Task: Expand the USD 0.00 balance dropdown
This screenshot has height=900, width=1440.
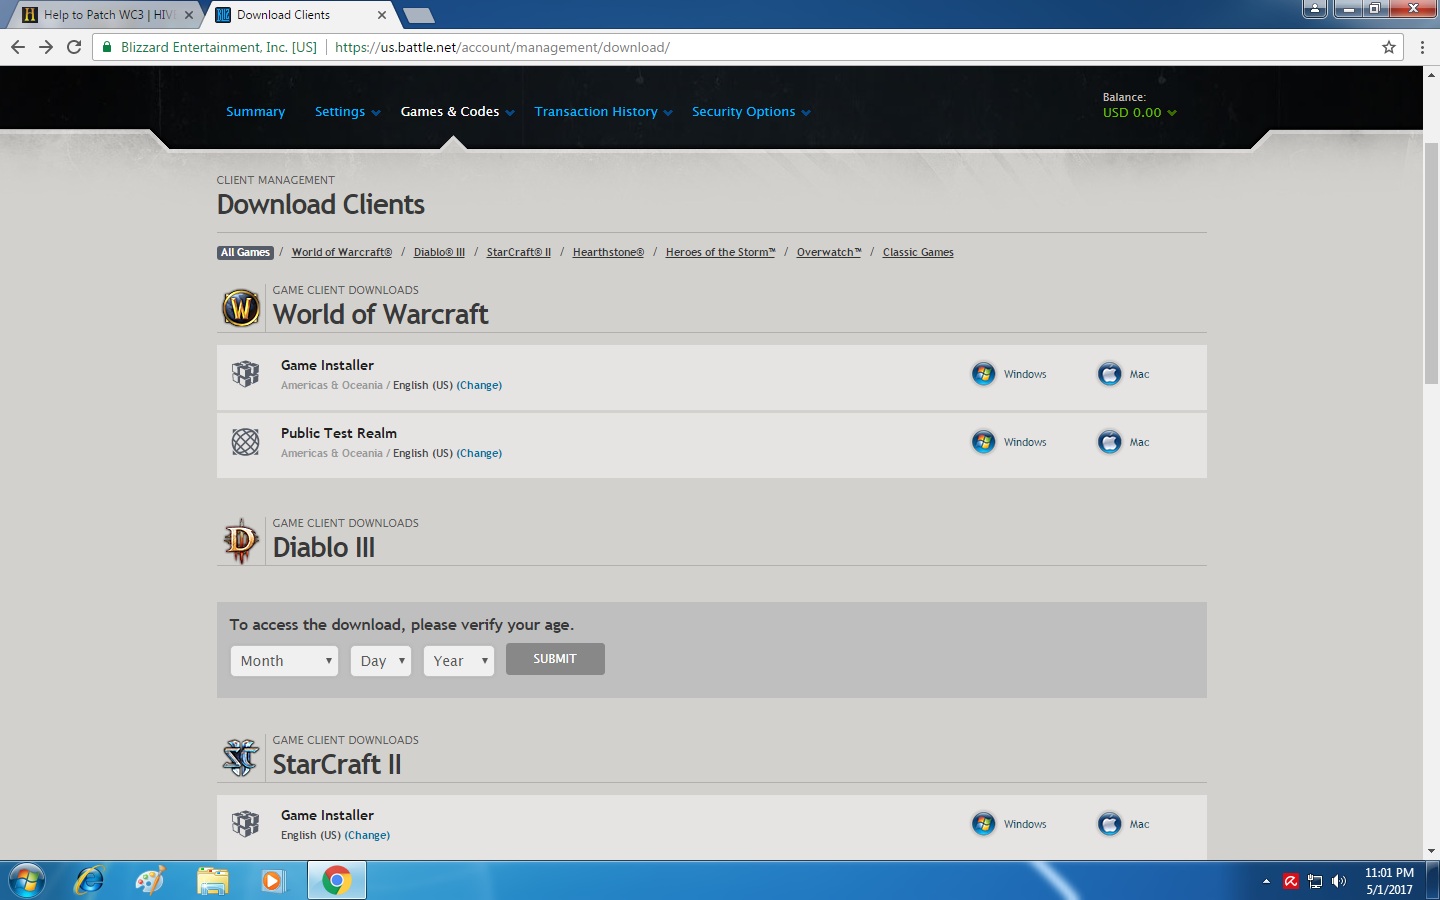Action: (1139, 113)
